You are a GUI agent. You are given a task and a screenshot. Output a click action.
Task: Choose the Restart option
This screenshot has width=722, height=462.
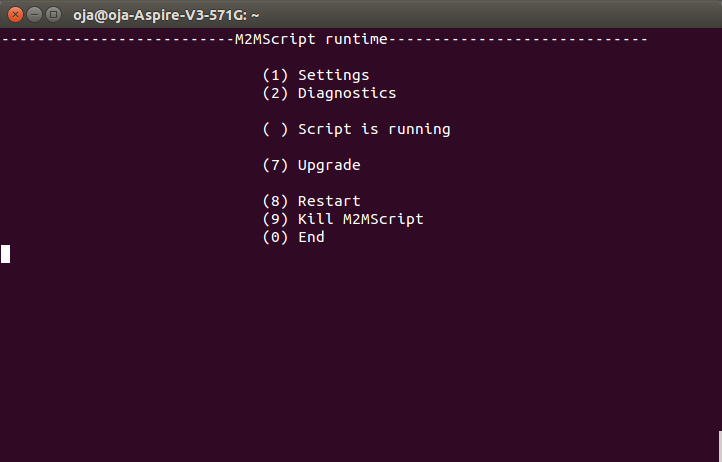pyautogui.click(x=329, y=201)
